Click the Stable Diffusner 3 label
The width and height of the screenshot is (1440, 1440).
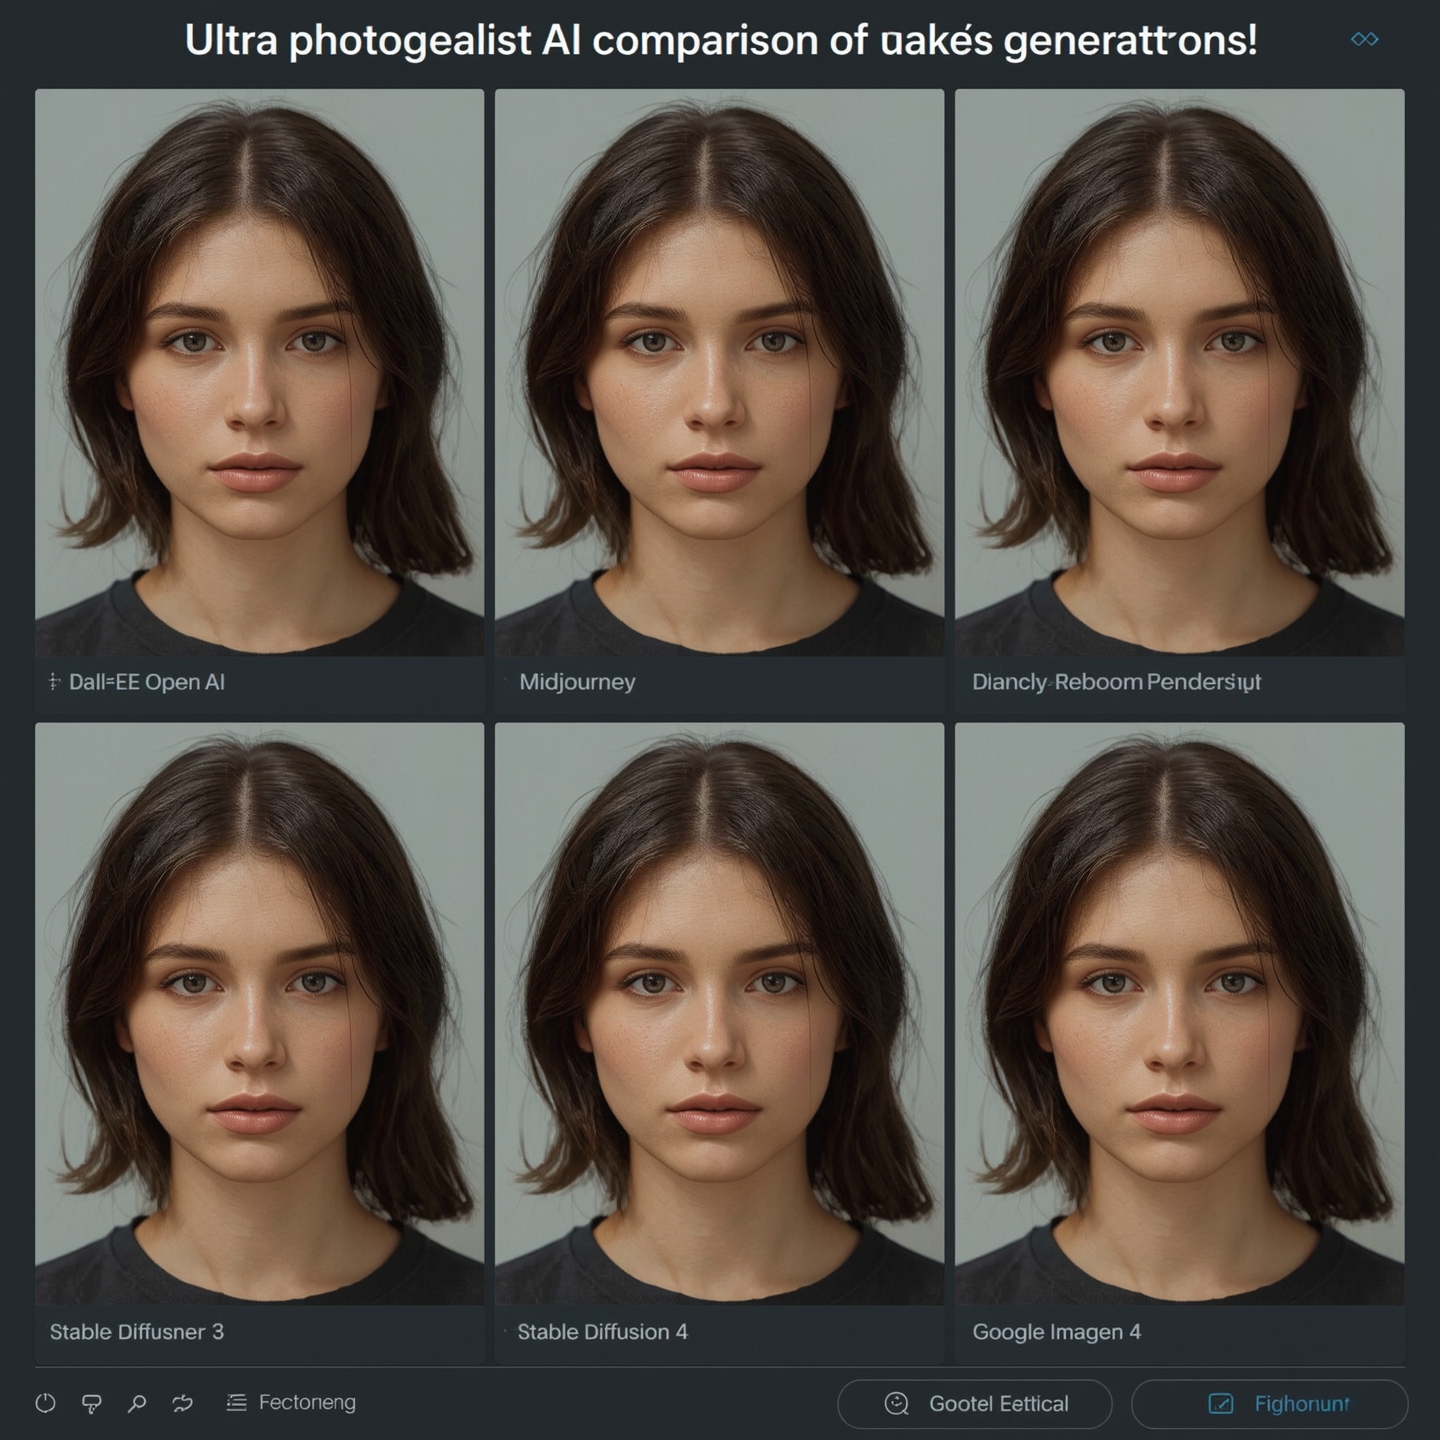[x=137, y=1332]
